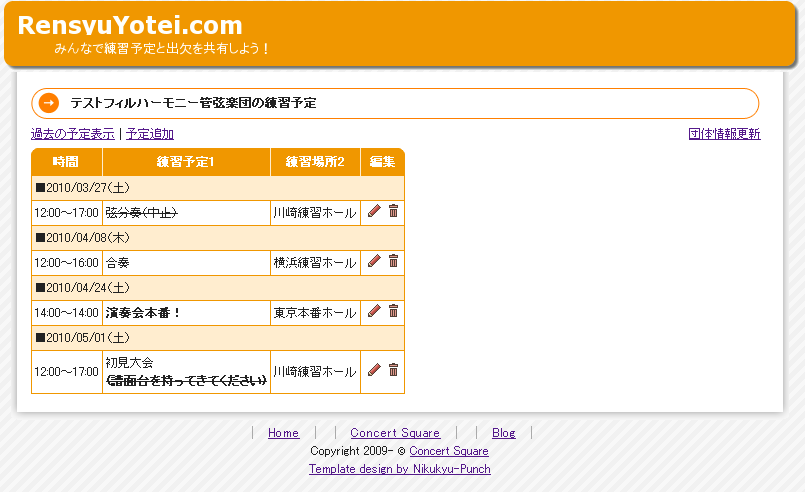This screenshot has height=492, width=805.
Task: Visit the Blog footer link
Action: pos(504,433)
